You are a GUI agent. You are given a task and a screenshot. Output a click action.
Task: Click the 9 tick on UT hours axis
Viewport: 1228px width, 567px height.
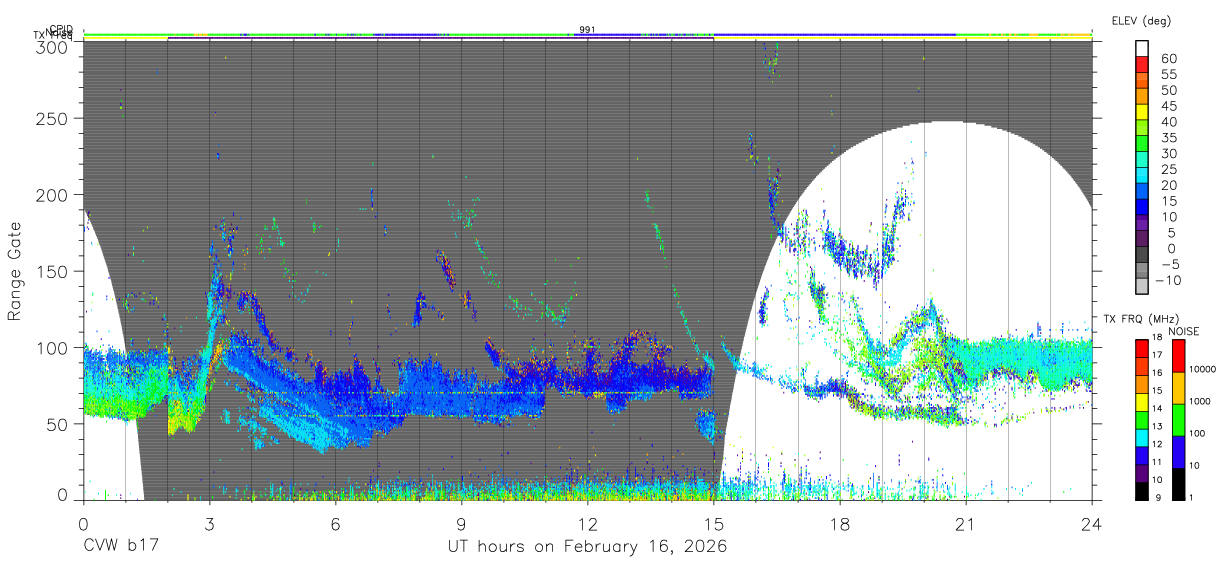[x=461, y=523]
